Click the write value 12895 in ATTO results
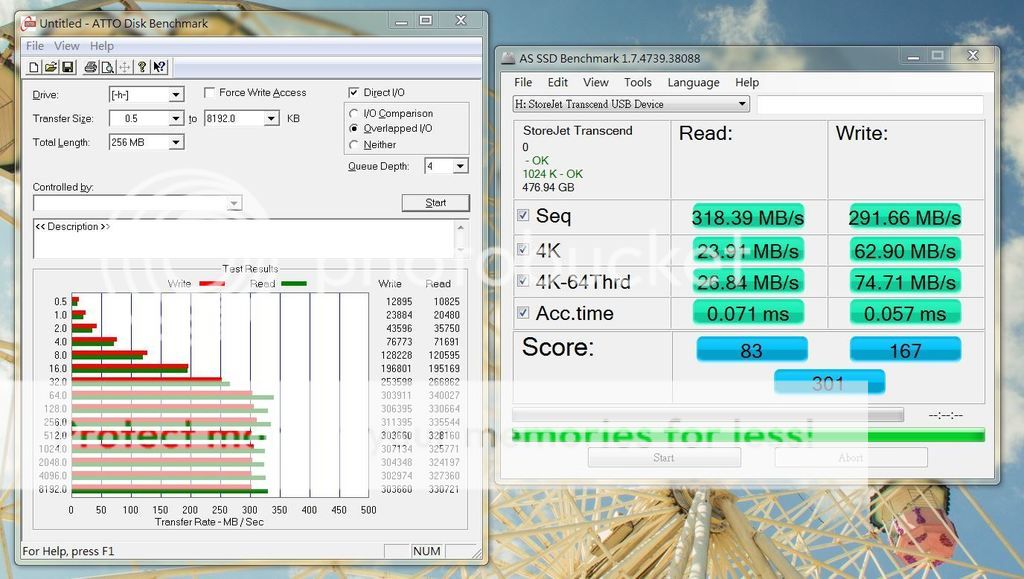Viewport: 1024px width, 579px height. coord(399,302)
